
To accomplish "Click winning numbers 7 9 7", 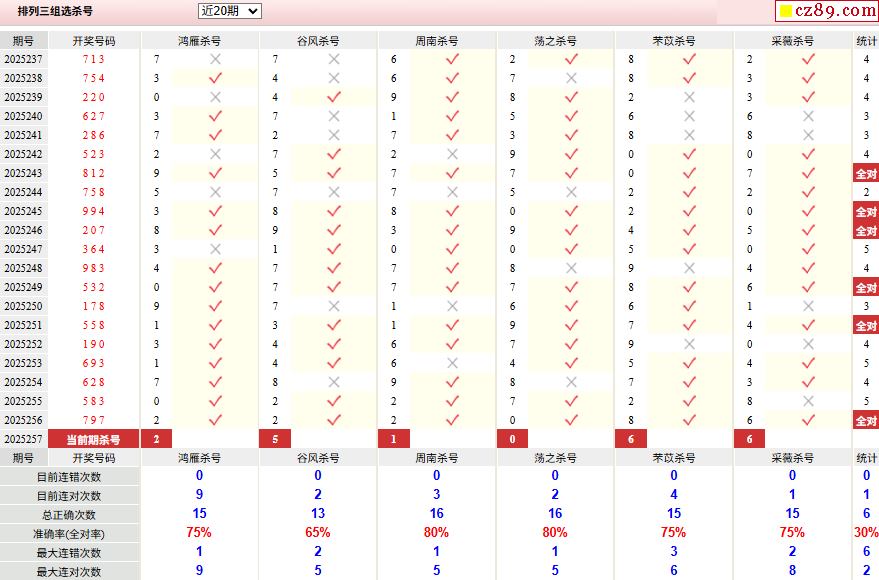I will [93, 420].
